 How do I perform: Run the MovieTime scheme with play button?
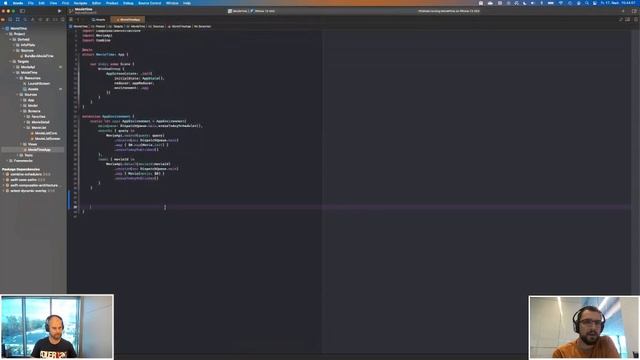(60, 11)
